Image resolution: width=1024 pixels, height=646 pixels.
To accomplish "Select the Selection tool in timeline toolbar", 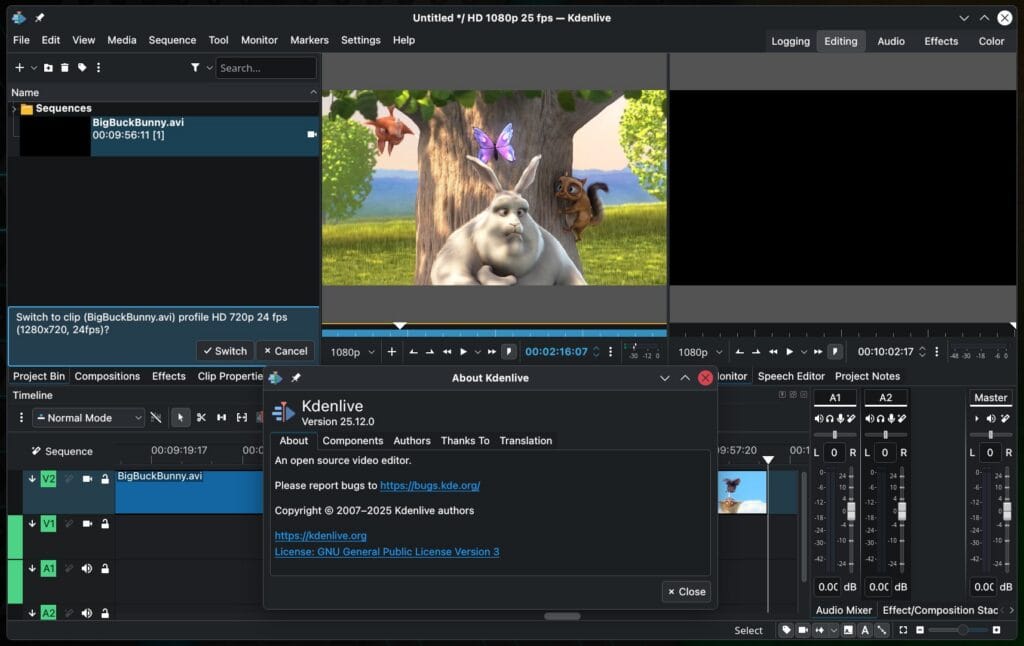I will 181,418.
